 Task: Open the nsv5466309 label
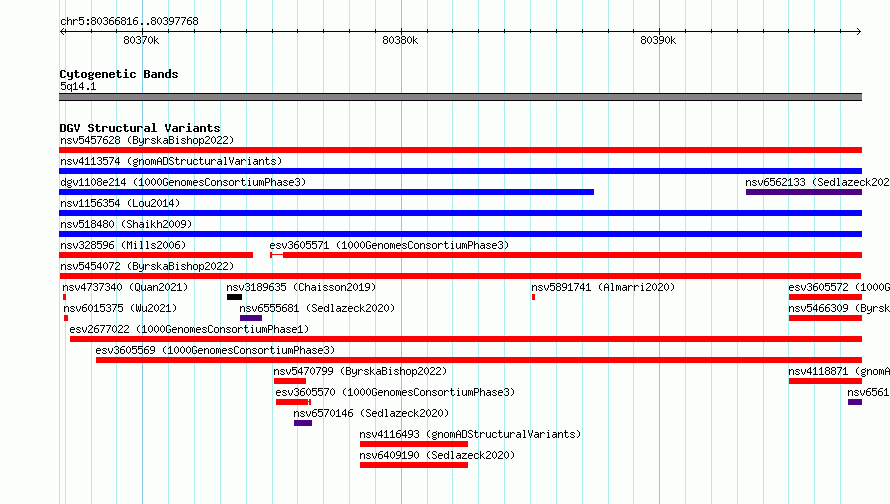pyautogui.click(x=839, y=308)
